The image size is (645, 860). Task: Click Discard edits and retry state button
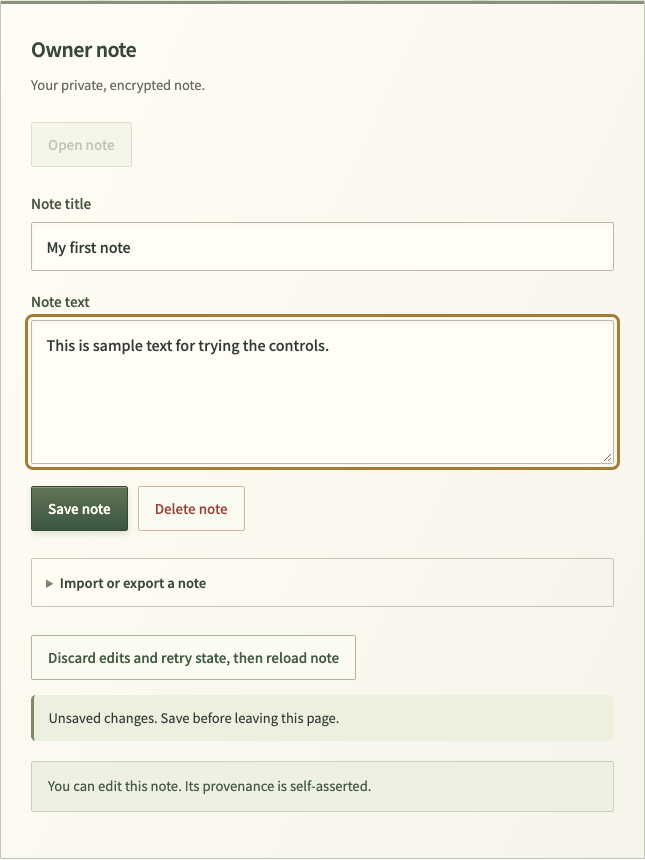(194, 658)
